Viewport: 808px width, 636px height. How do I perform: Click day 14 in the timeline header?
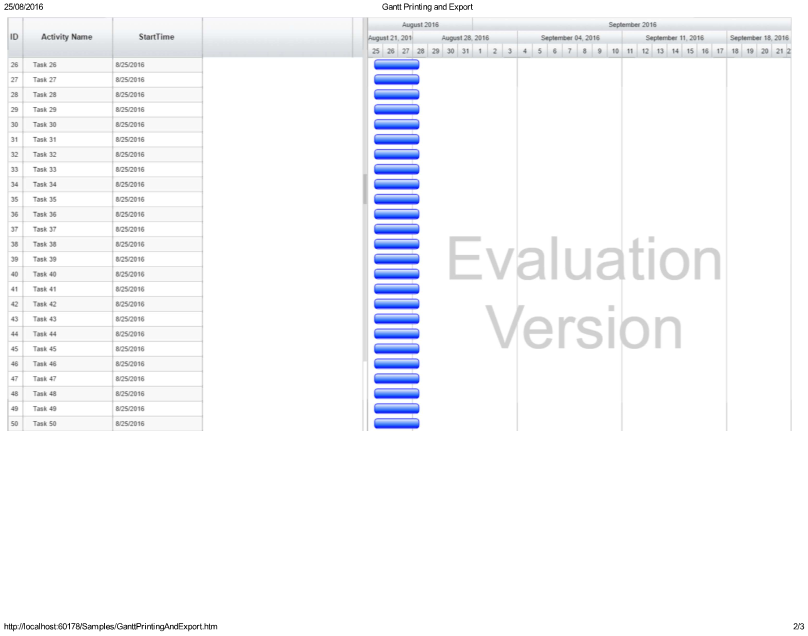pyautogui.click(x=675, y=51)
